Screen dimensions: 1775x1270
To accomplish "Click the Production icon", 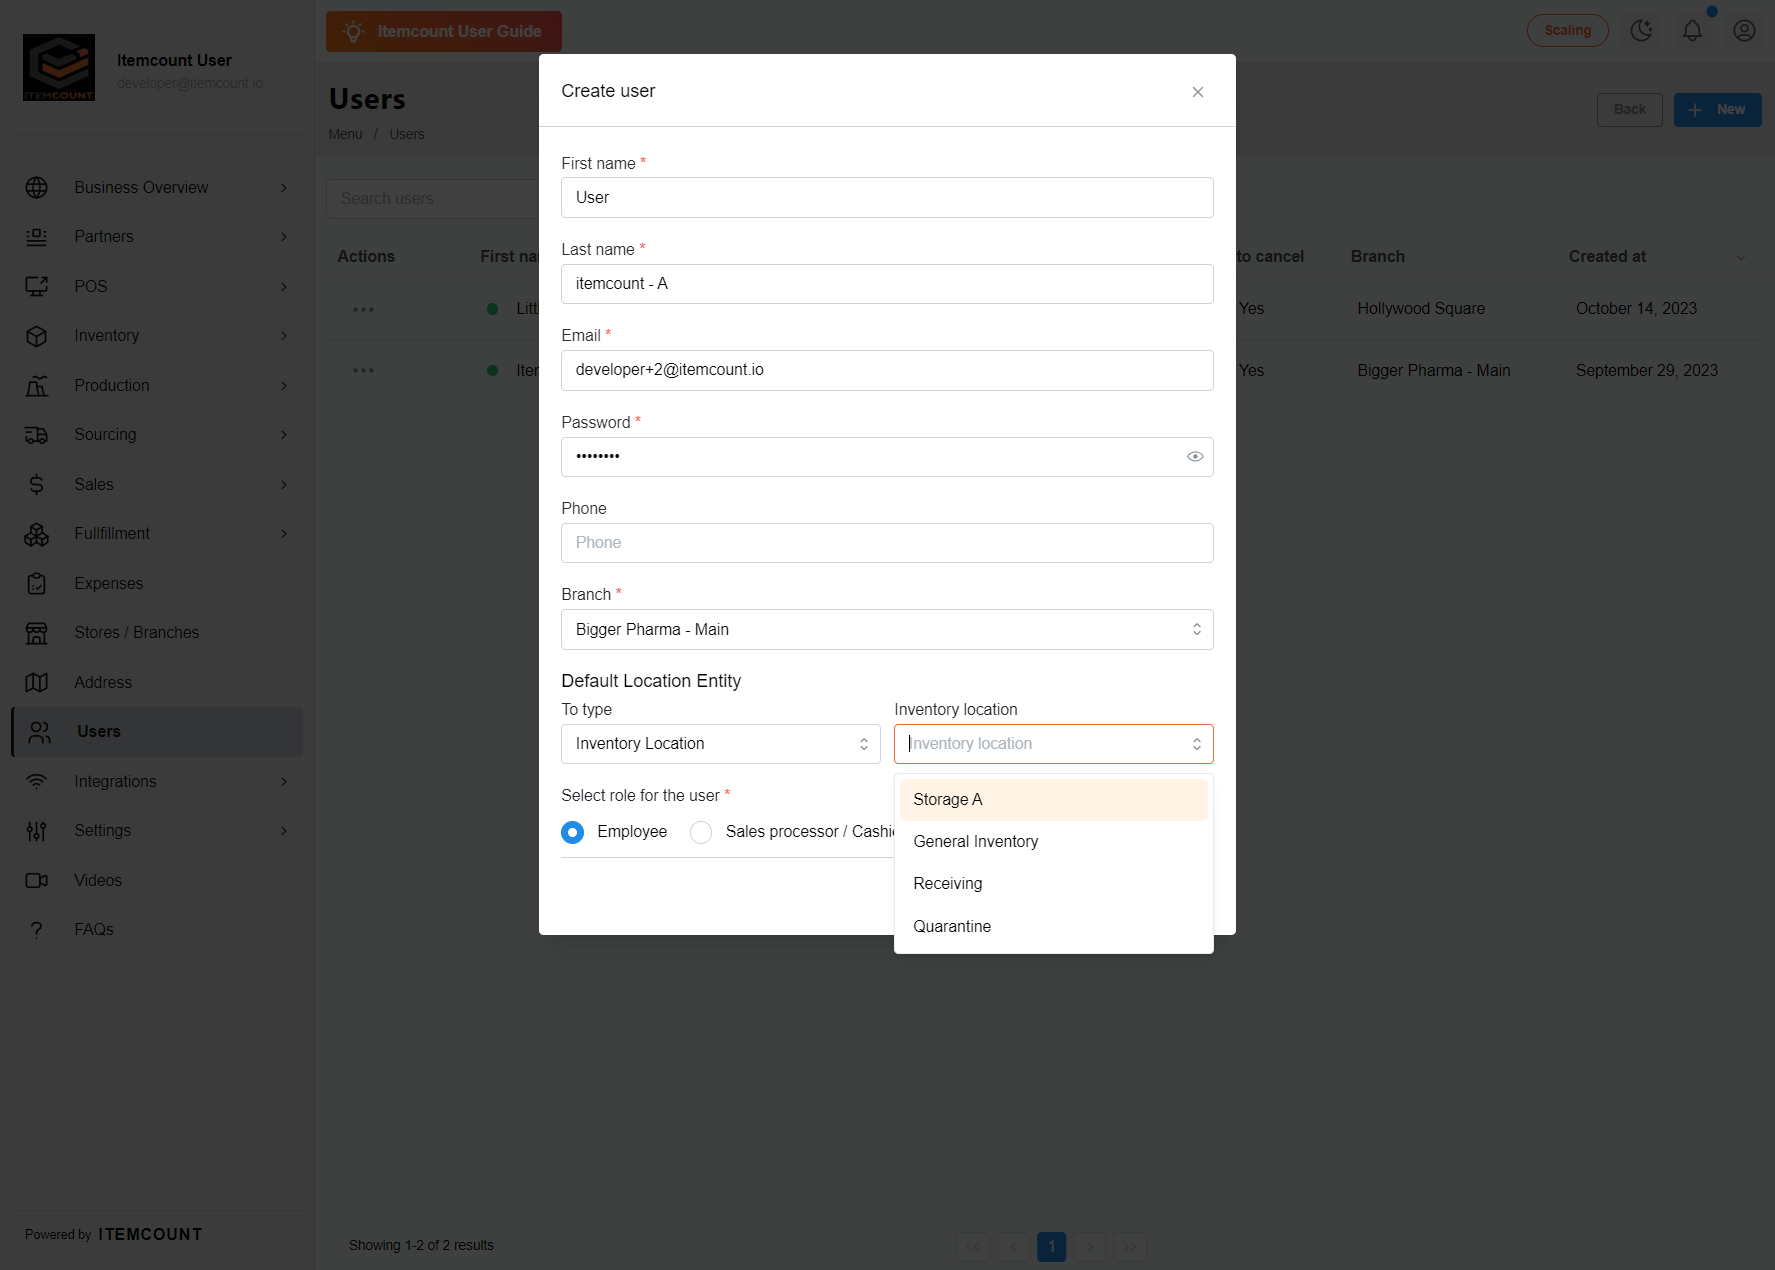I will [x=37, y=386].
